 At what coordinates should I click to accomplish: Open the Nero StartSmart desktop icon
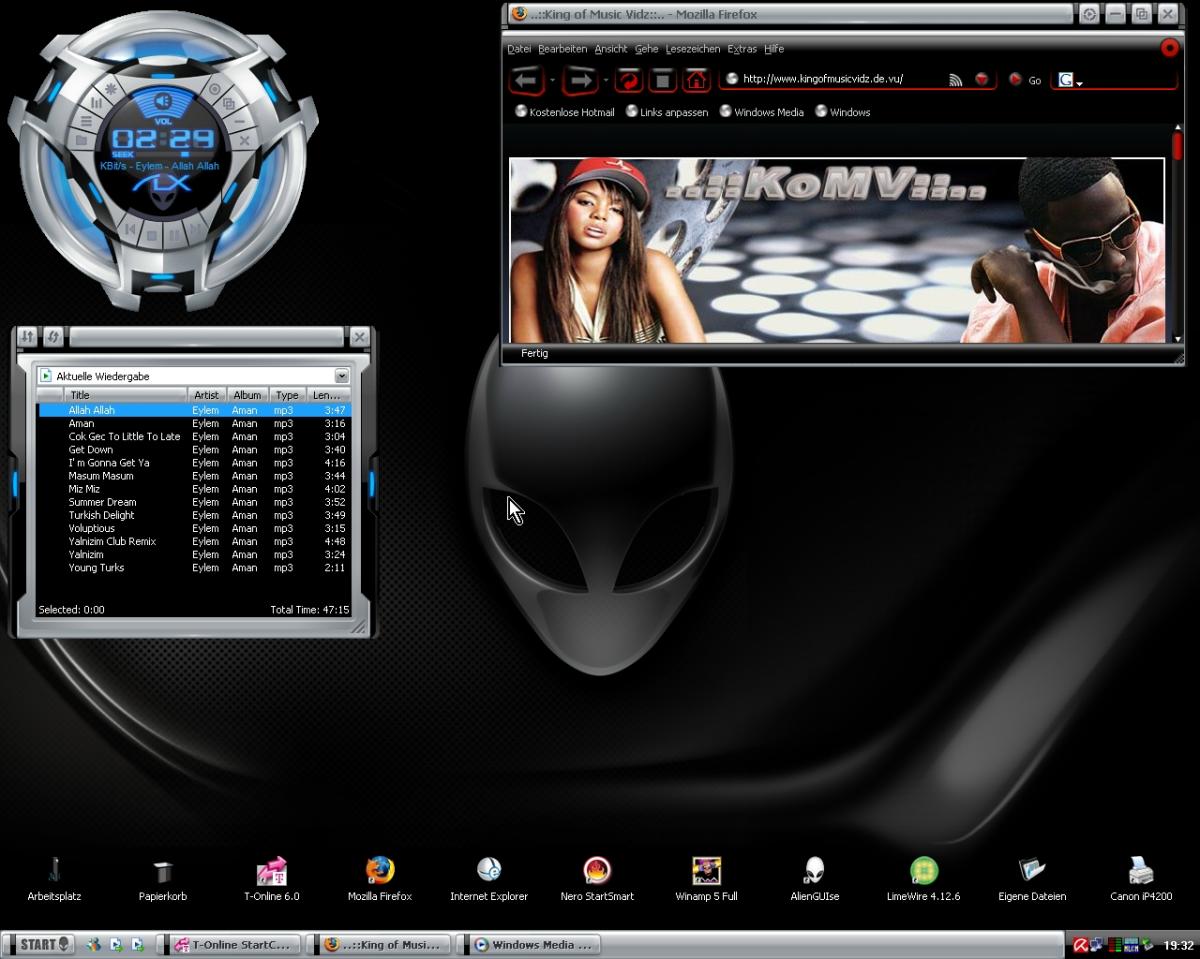pos(597,879)
